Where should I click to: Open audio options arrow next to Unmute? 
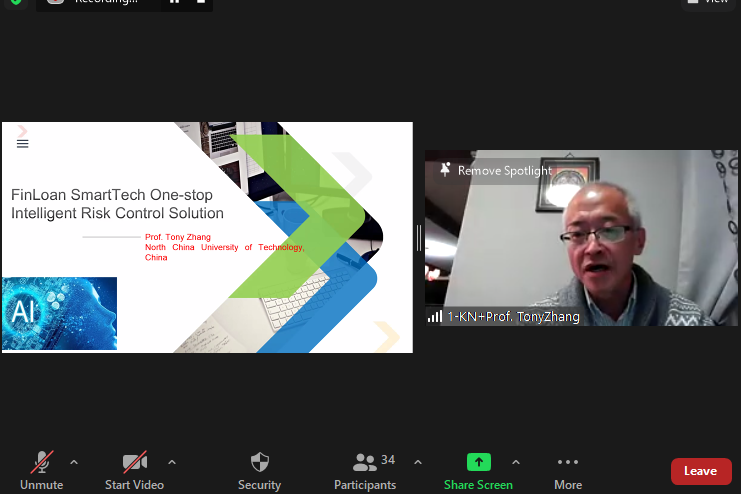pos(74,462)
